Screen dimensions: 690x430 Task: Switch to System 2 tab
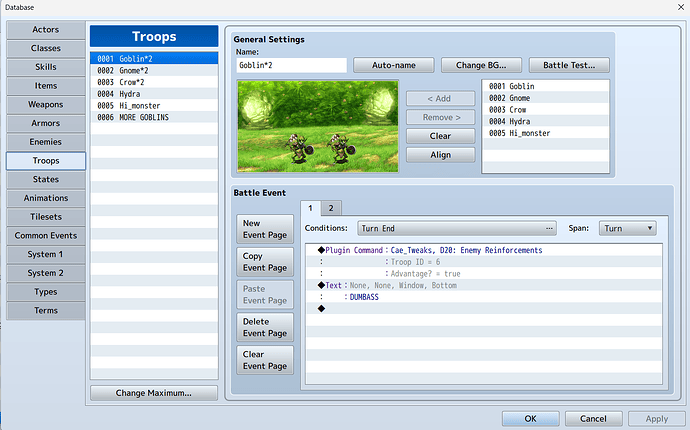pos(46,273)
